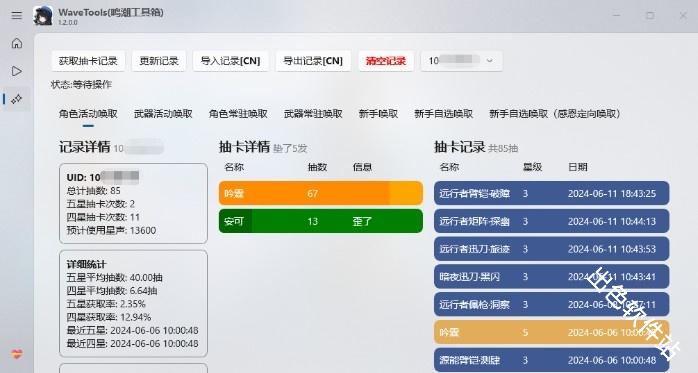Screen dimensions: 698x373
Task: Switch to 武器活动唤取 tab
Action: tap(163, 114)
